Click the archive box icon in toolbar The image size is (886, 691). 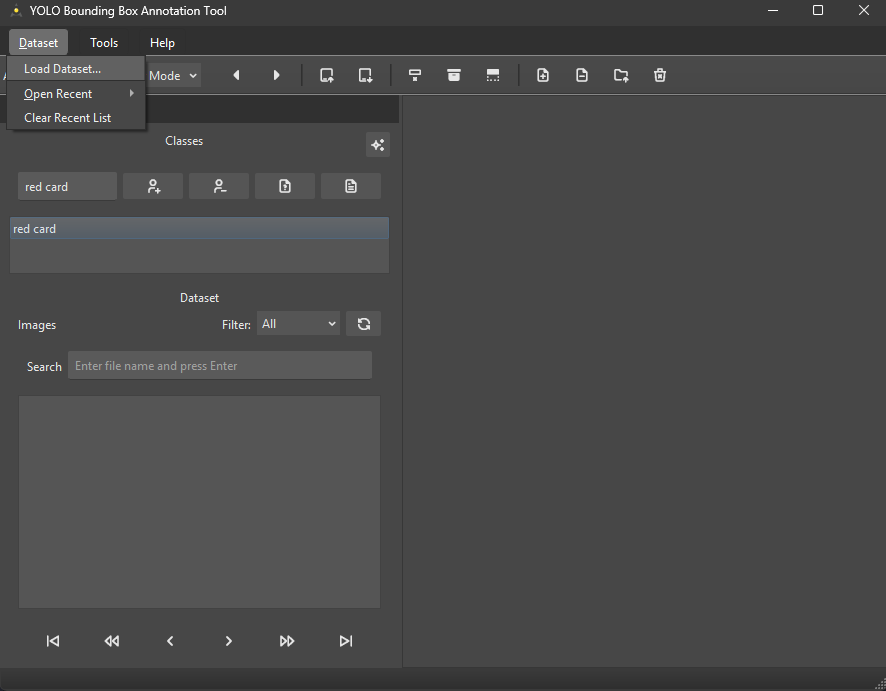tap(454, 75)
